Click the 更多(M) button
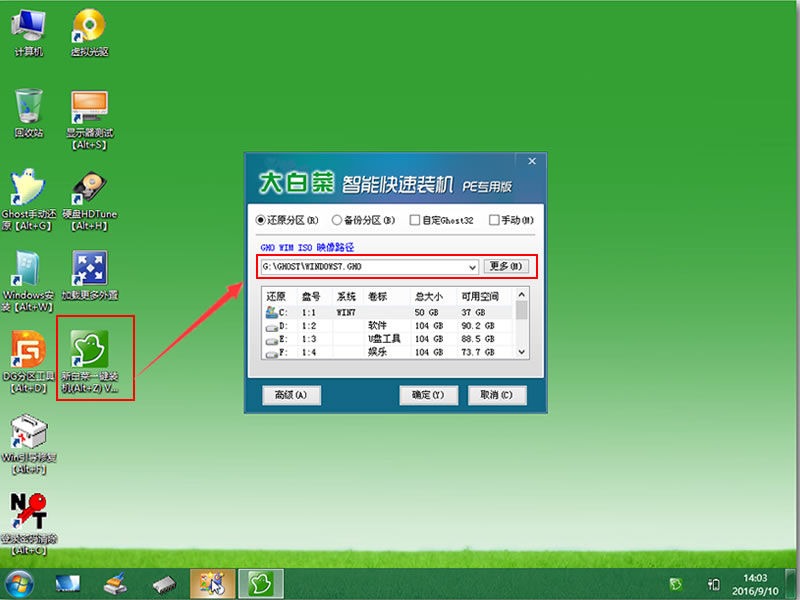Viewport: 800px width, 600px height. [506, 266]
